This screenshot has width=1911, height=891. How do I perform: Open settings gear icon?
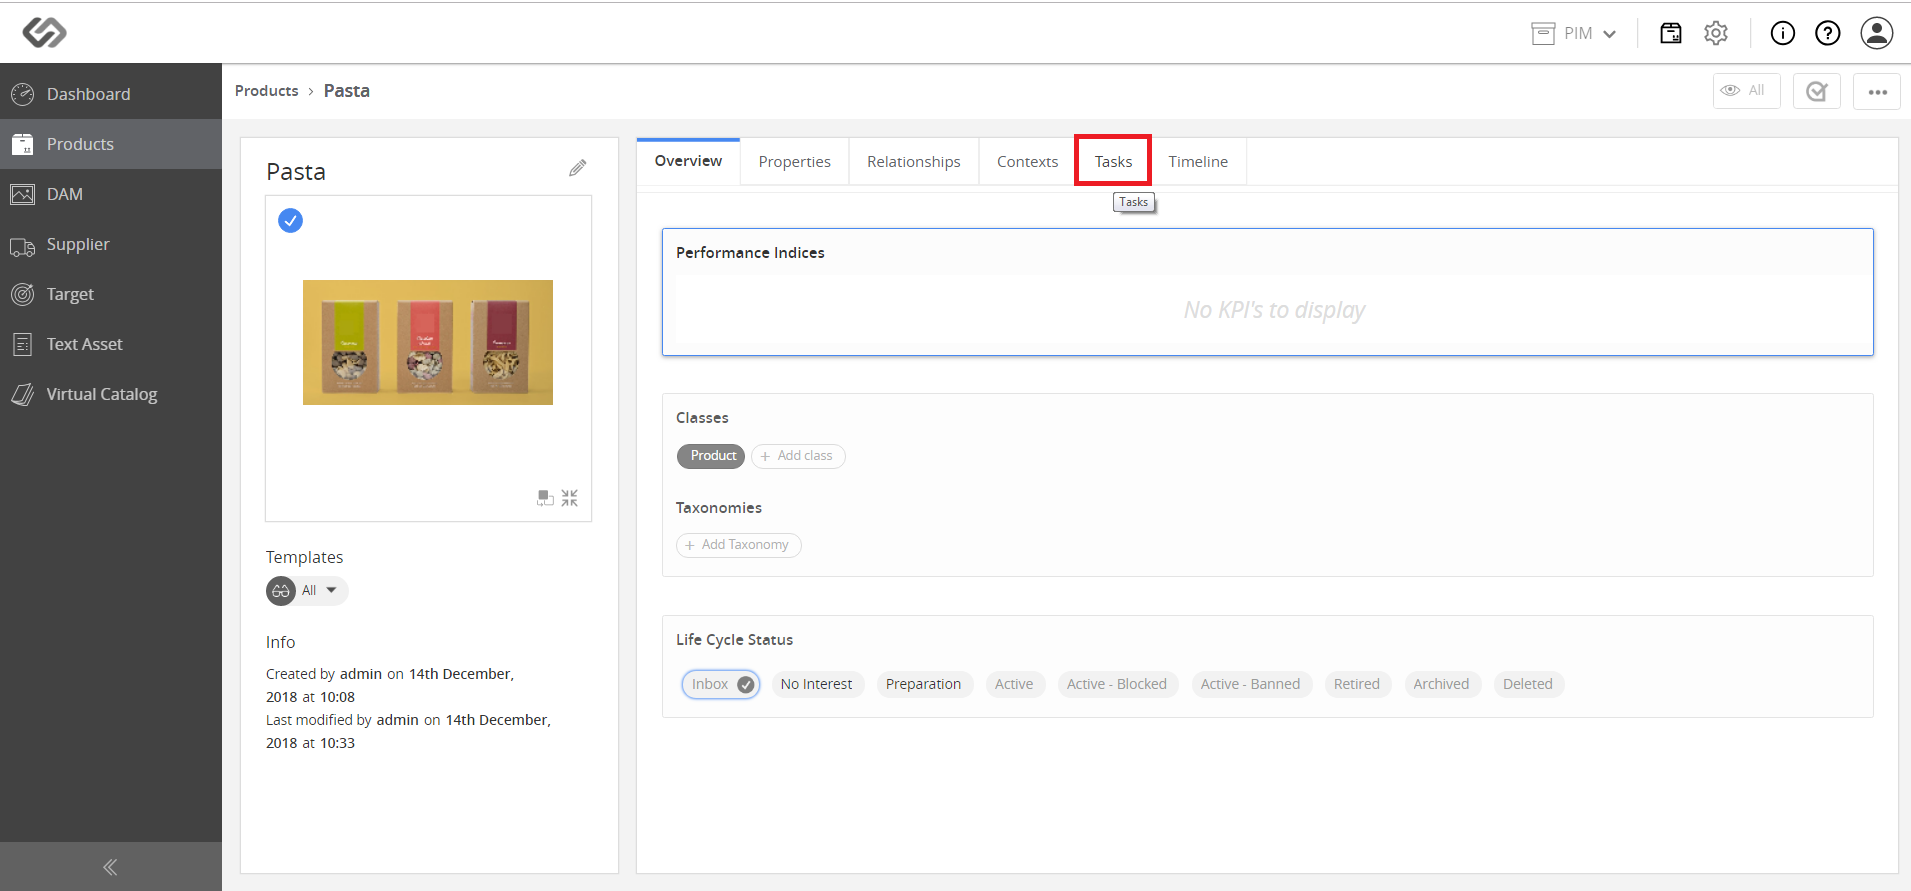click(1716, 33)
